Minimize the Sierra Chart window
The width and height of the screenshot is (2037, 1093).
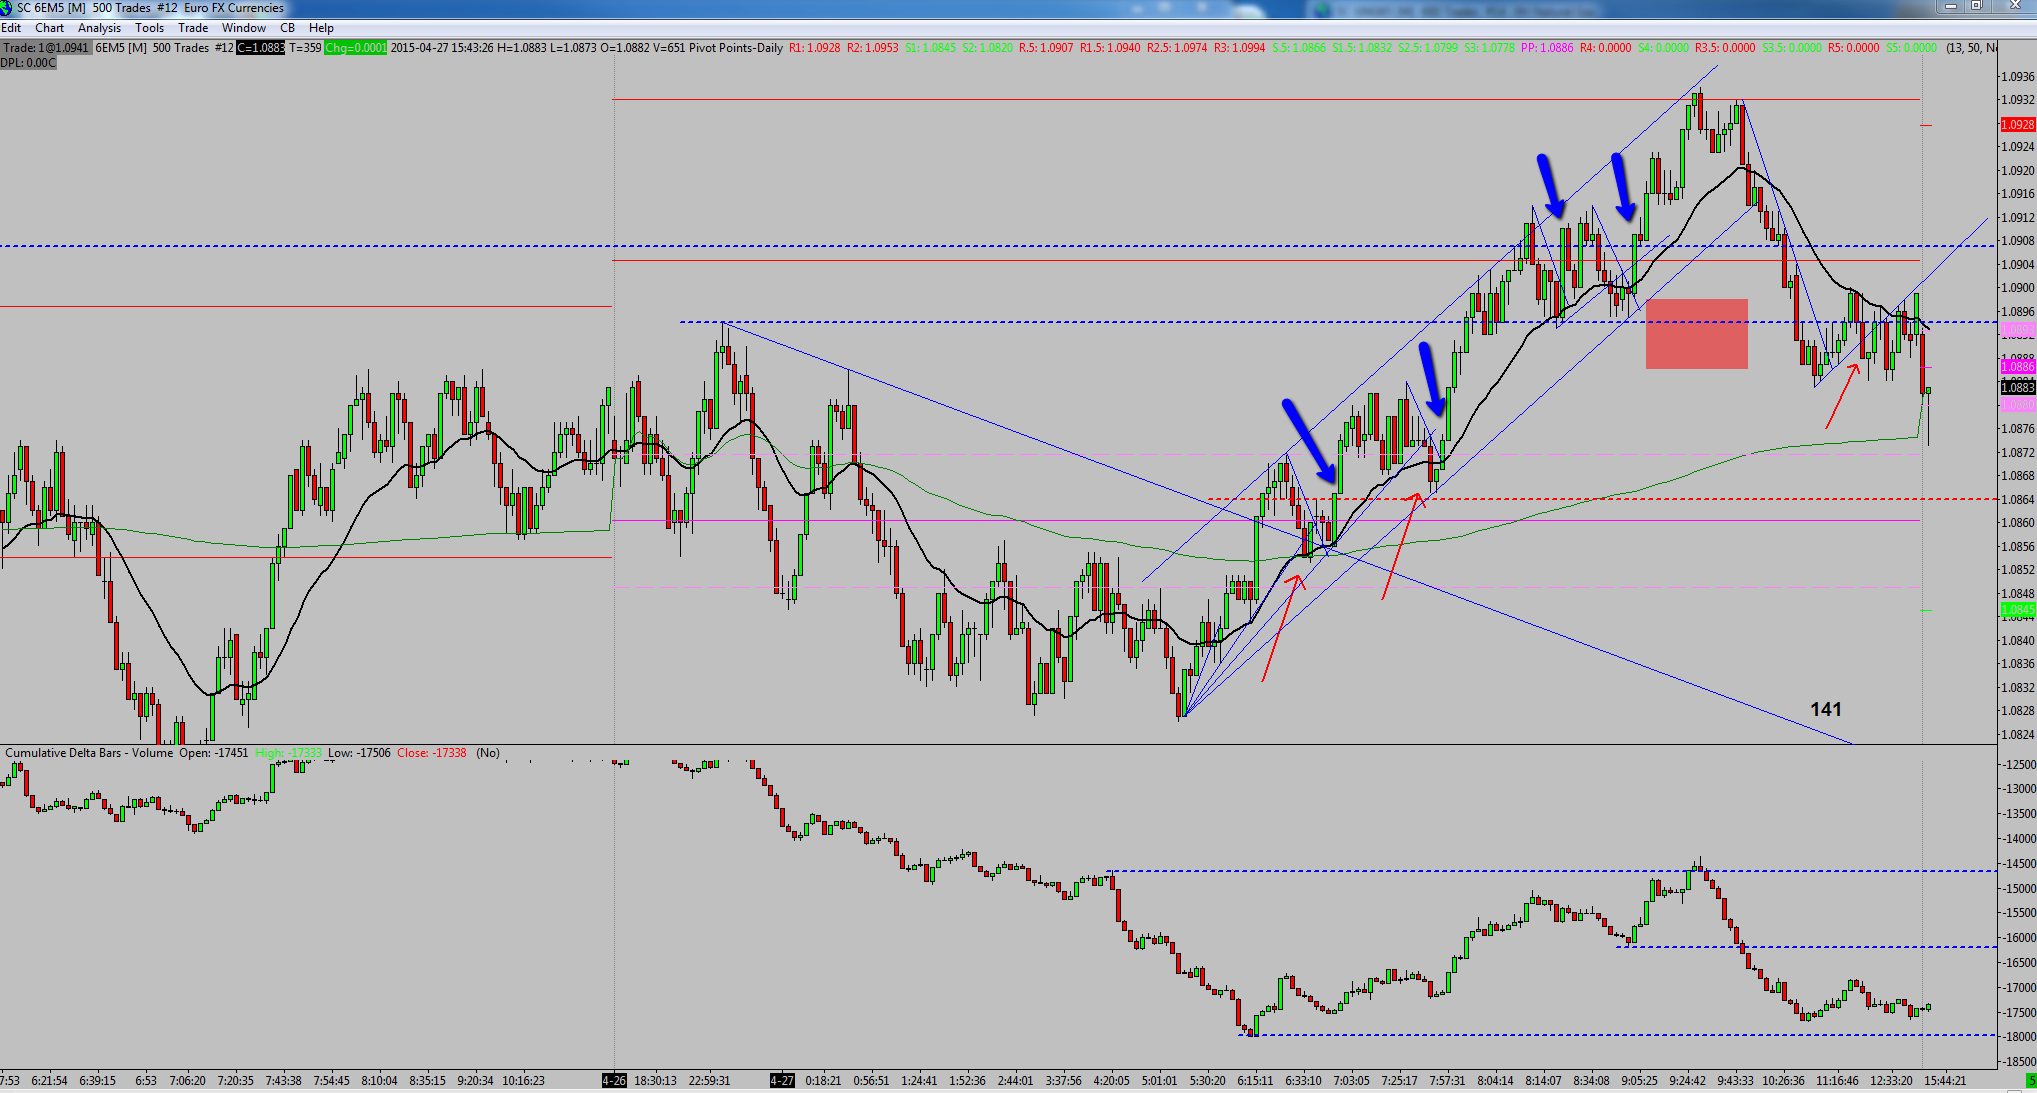[x=1951, y=6]
